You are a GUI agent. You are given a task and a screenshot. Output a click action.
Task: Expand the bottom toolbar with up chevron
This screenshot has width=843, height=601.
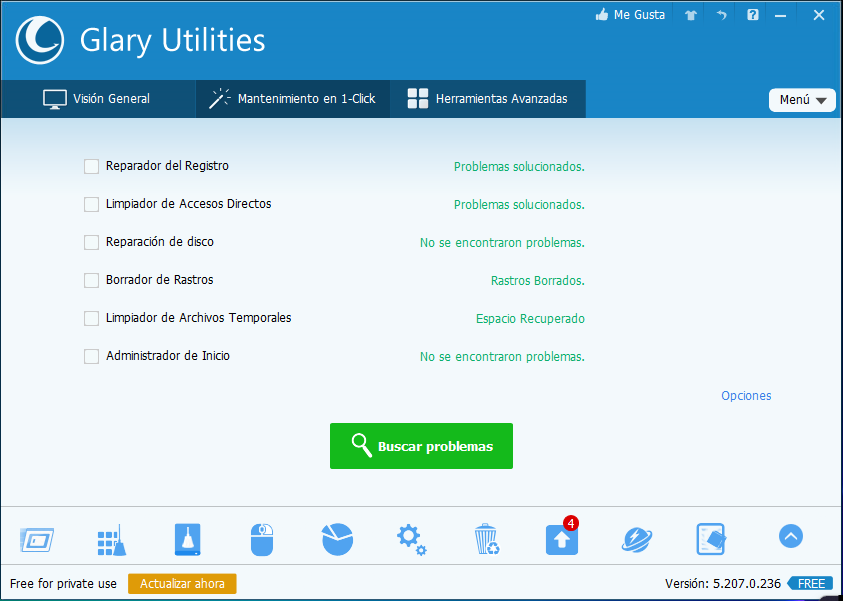click(x=791, y=536)
